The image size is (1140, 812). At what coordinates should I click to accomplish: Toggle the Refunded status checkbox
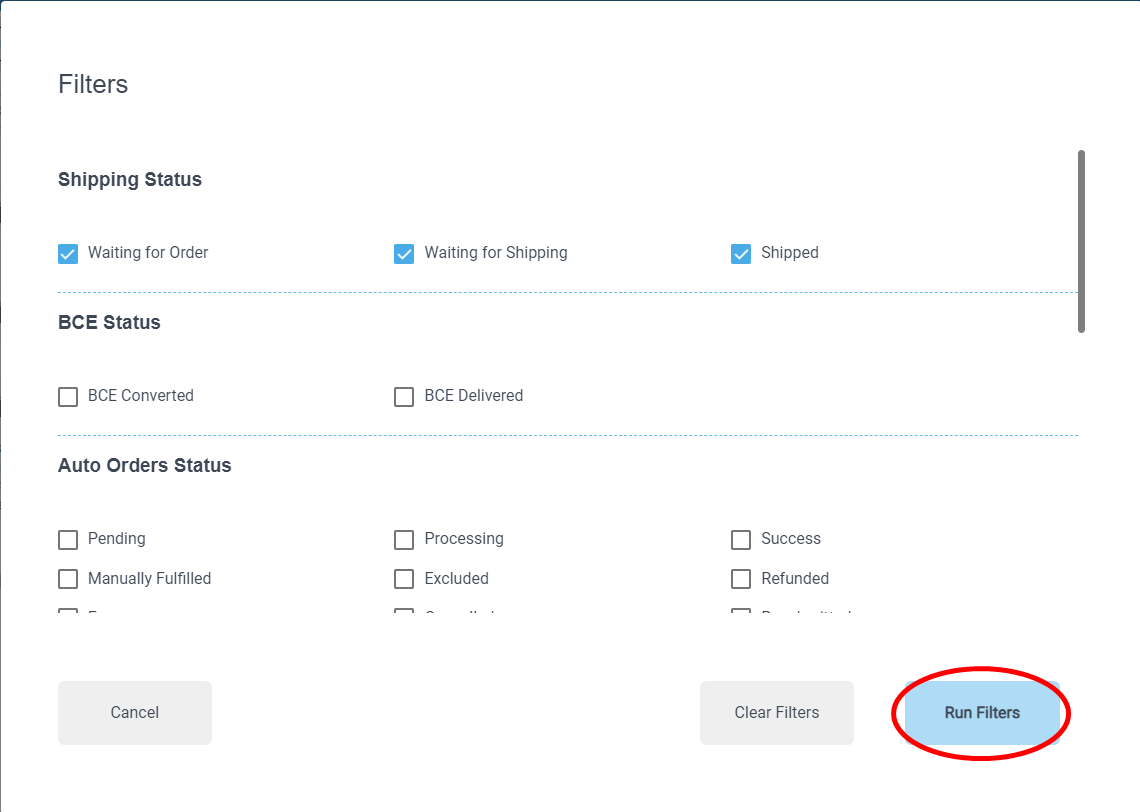tap(741, 579)
